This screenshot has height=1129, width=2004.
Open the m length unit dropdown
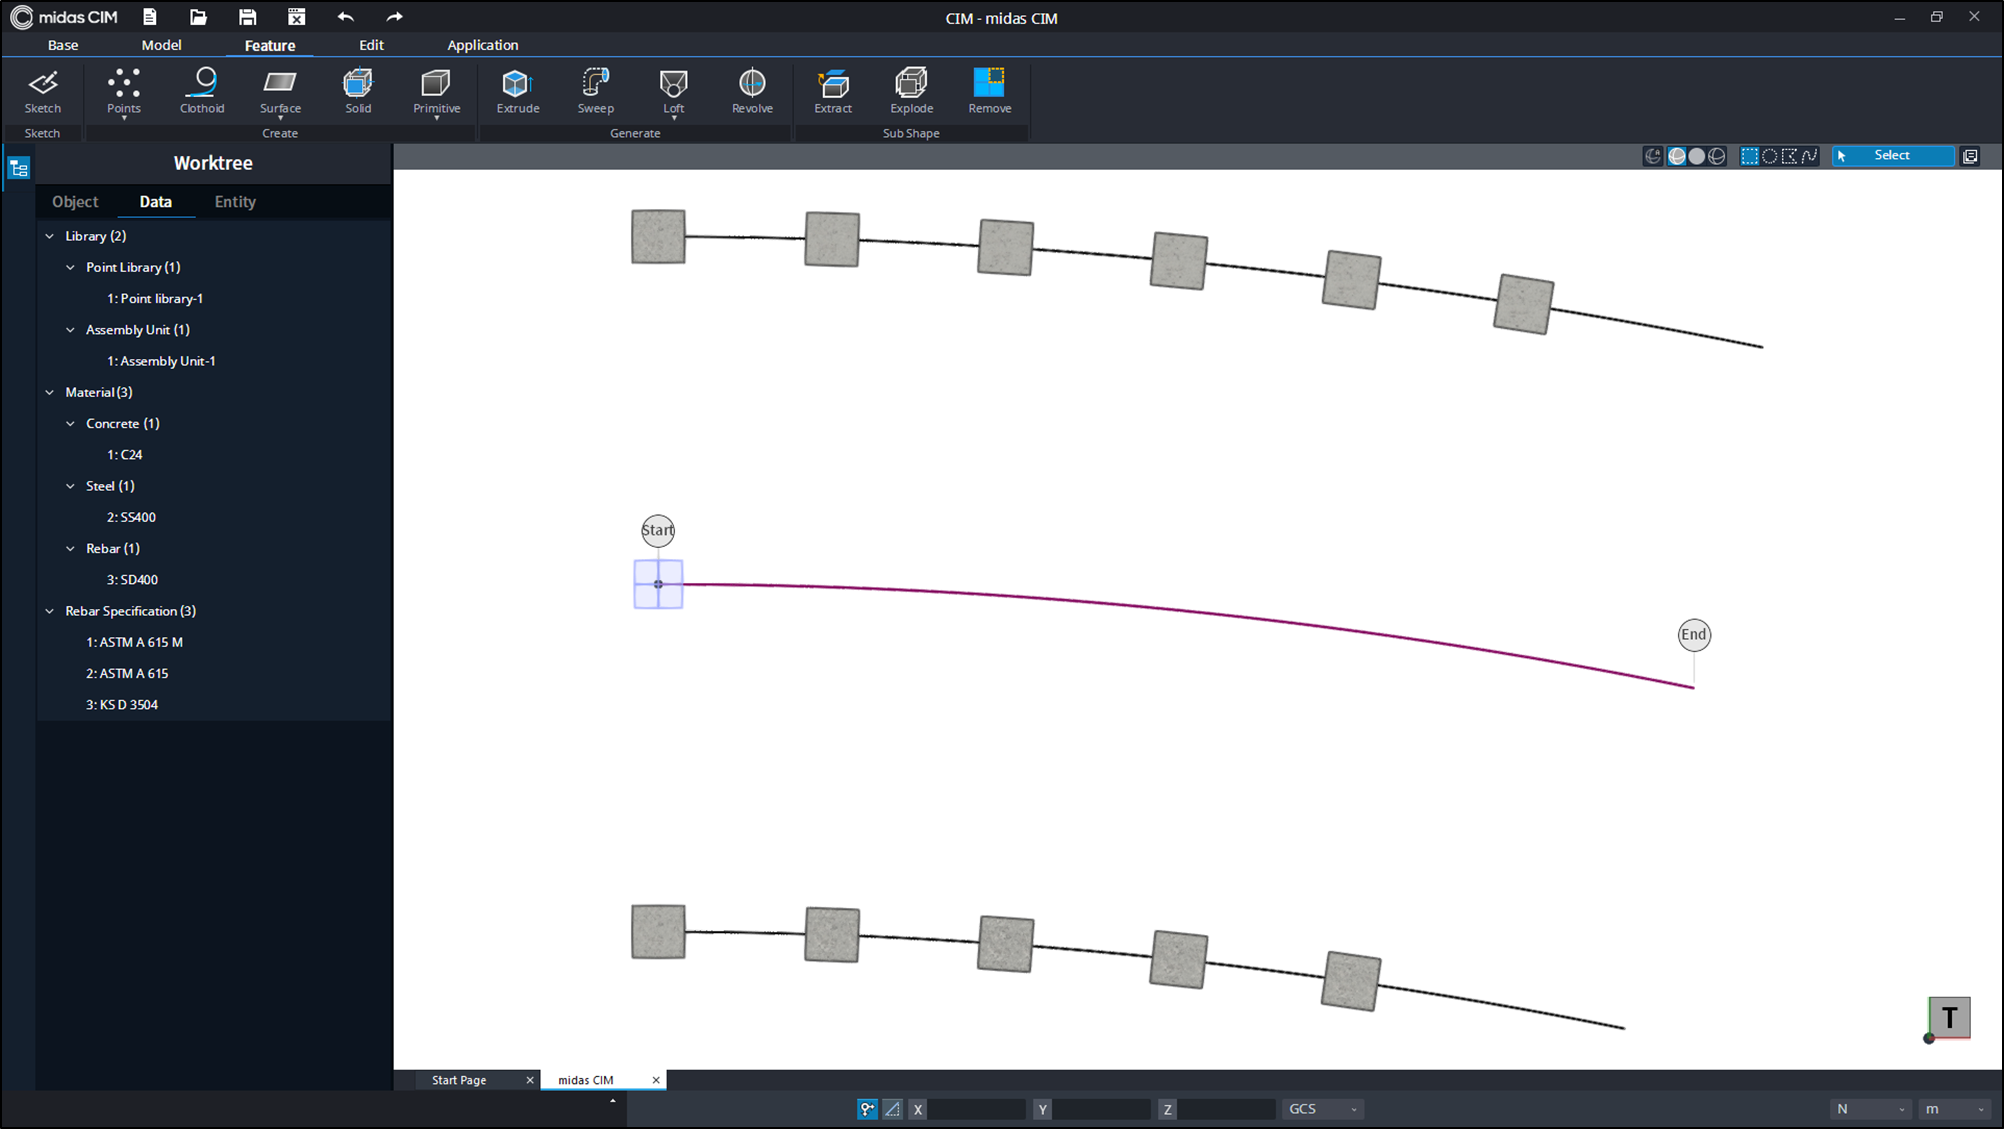click(1954, 1109)
